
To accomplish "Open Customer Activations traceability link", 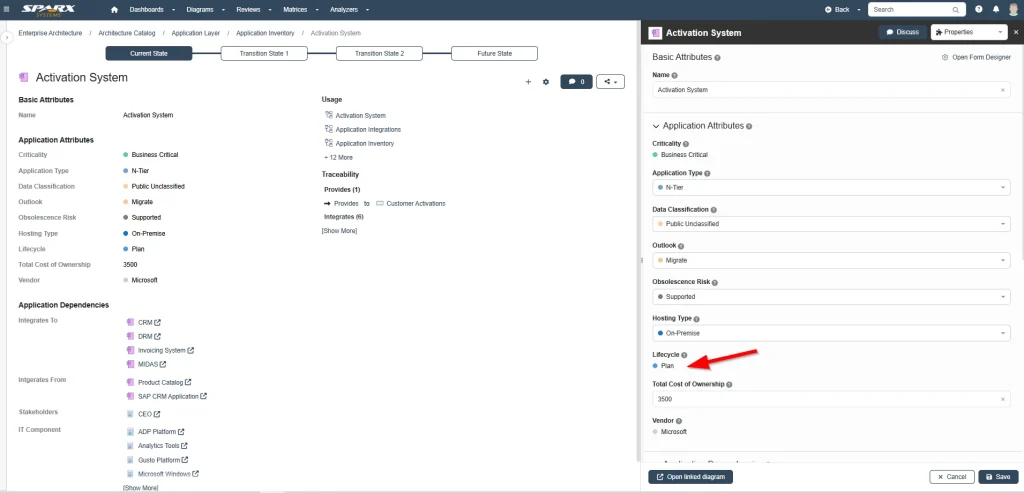I will 415,204.
